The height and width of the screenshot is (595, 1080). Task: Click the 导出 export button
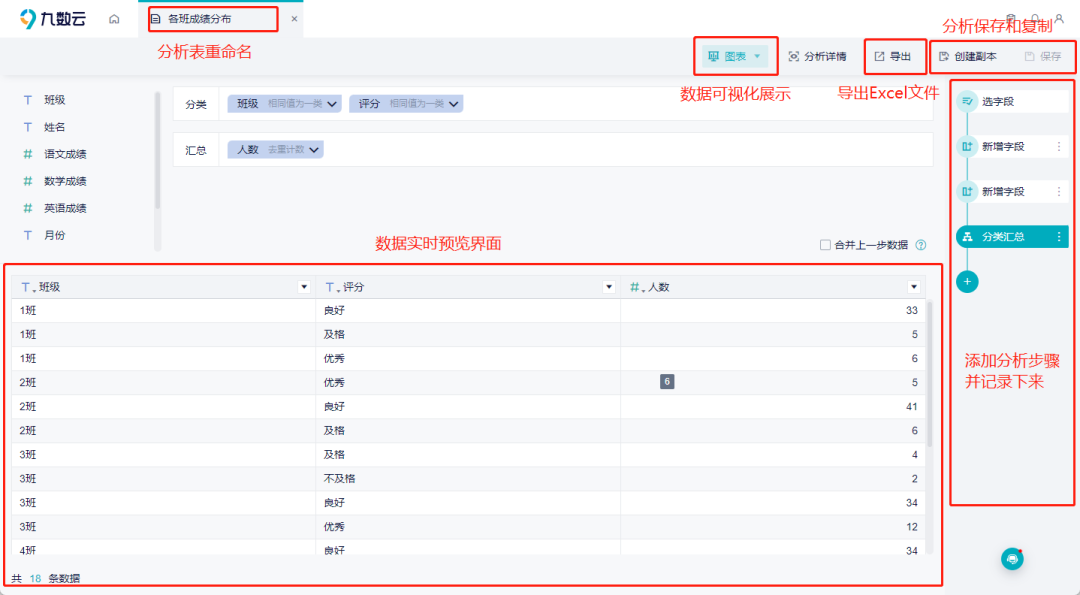[894, 57]
